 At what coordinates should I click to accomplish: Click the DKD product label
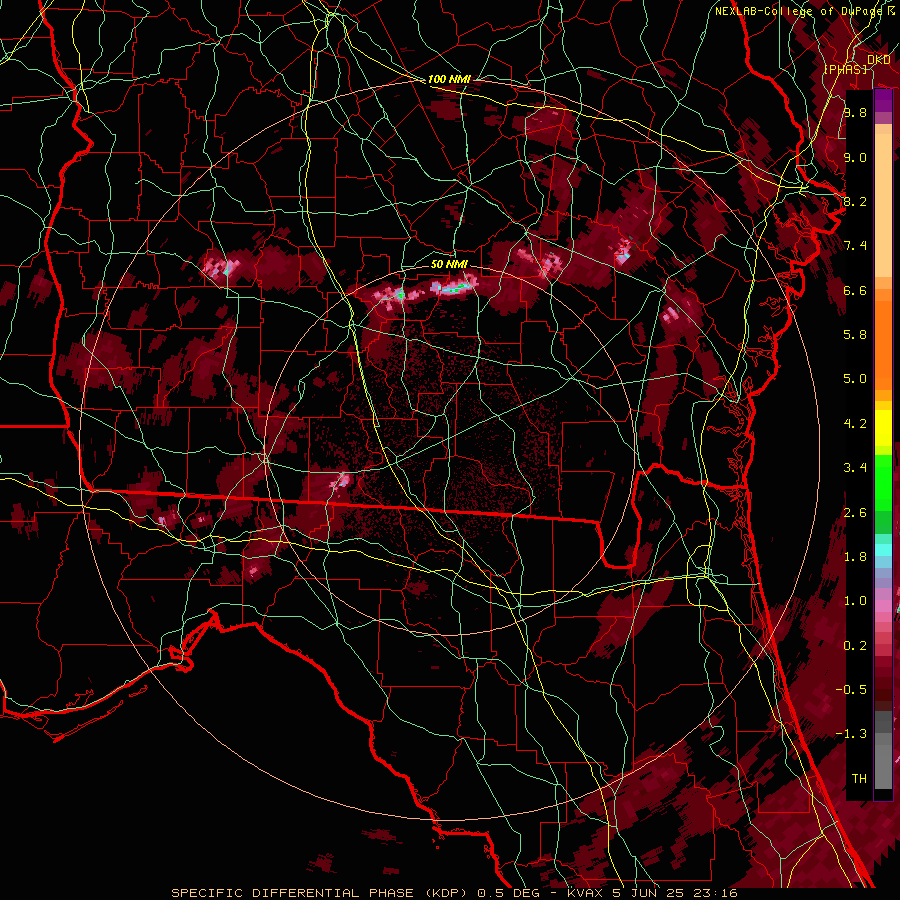pyautogui.click(x=879, y=60)
